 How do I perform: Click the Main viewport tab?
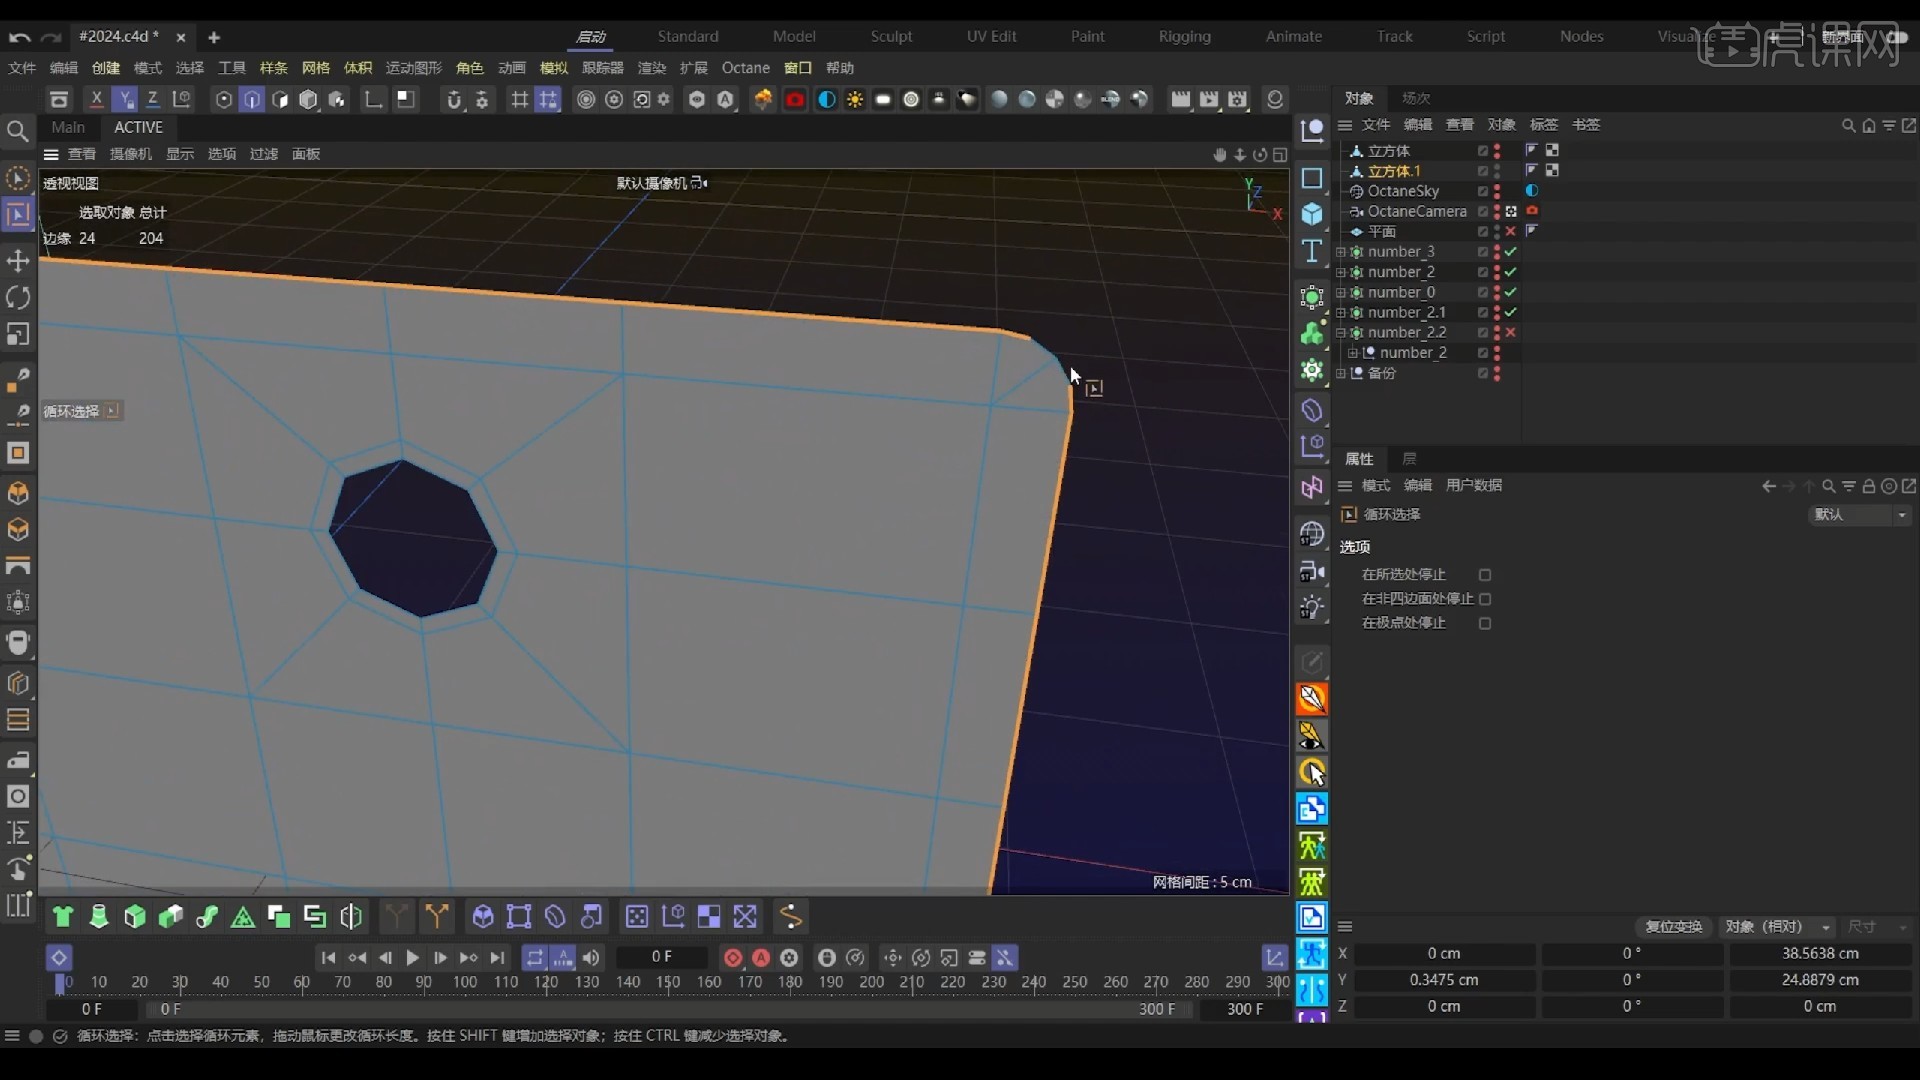pos(68,127)
